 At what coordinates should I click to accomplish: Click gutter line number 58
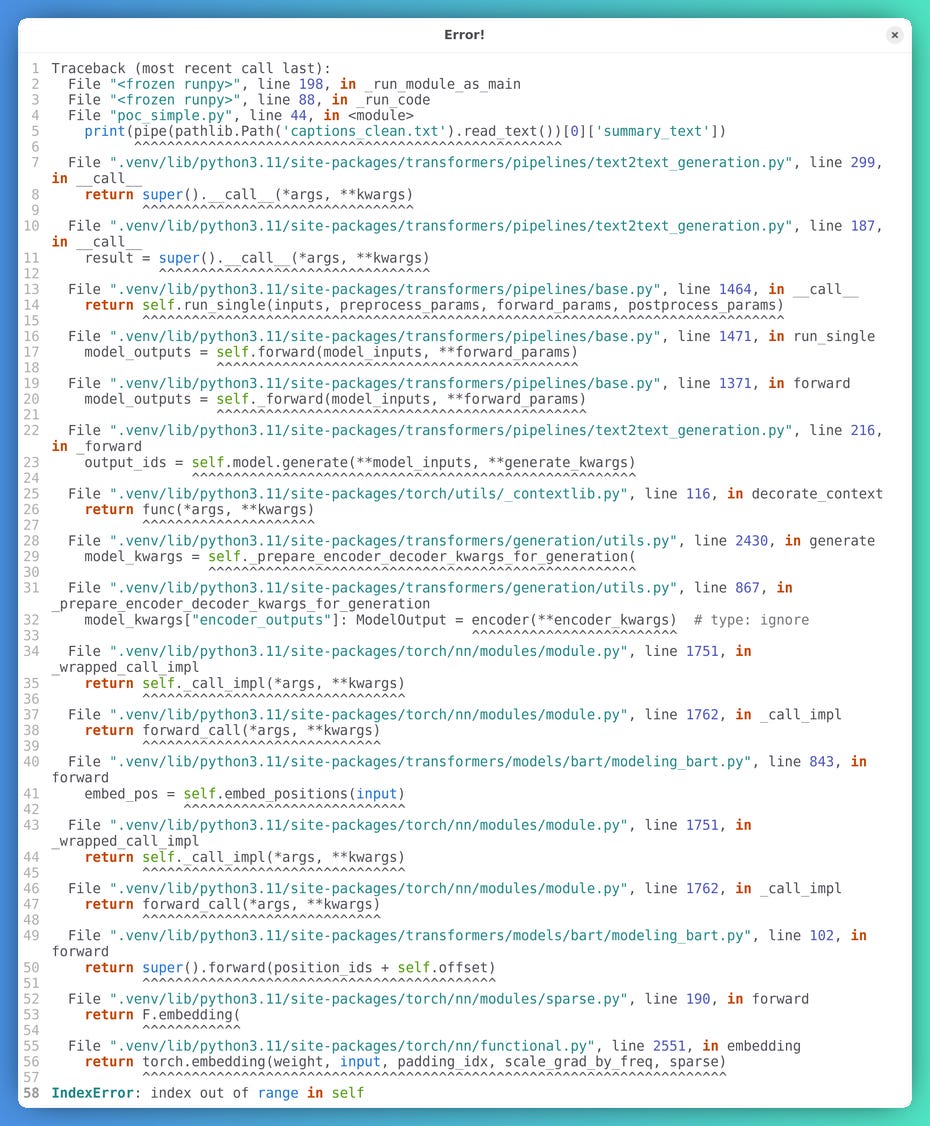[x=32, y=1093]
